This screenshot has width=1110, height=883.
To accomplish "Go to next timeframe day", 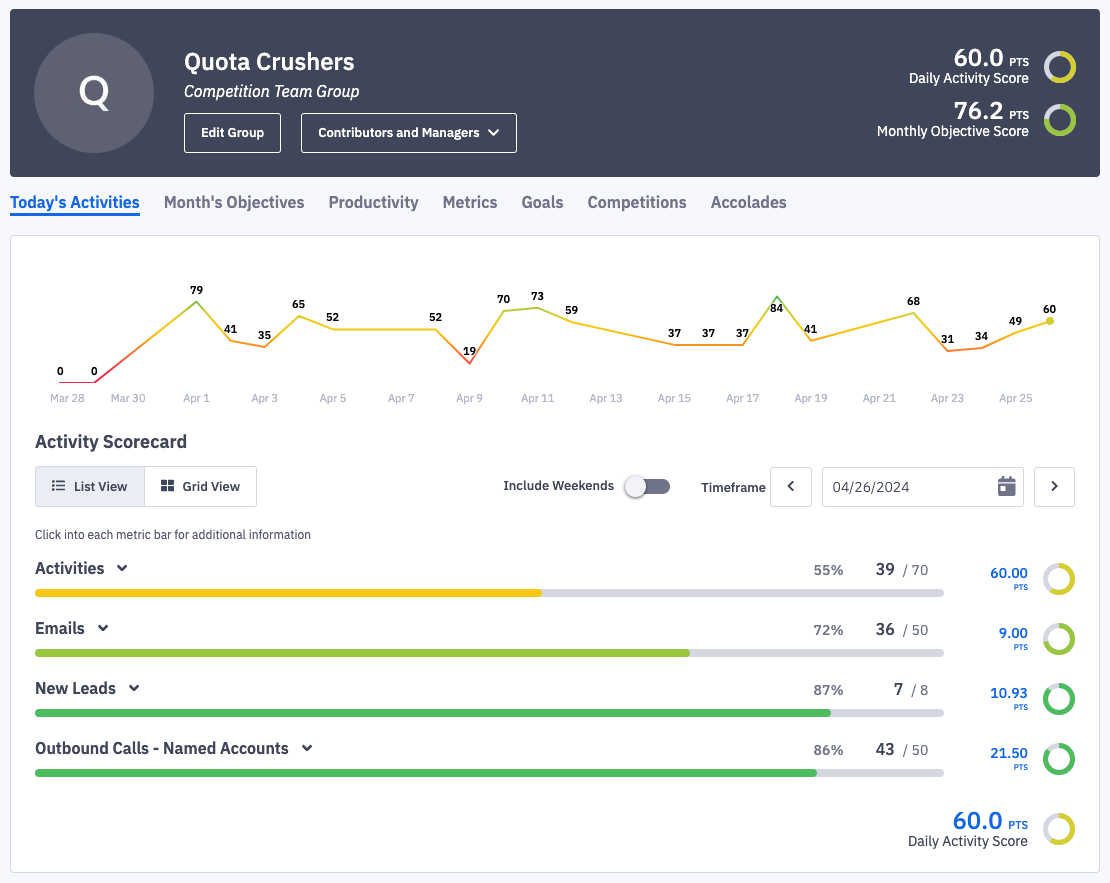I will click(1054, 487).
